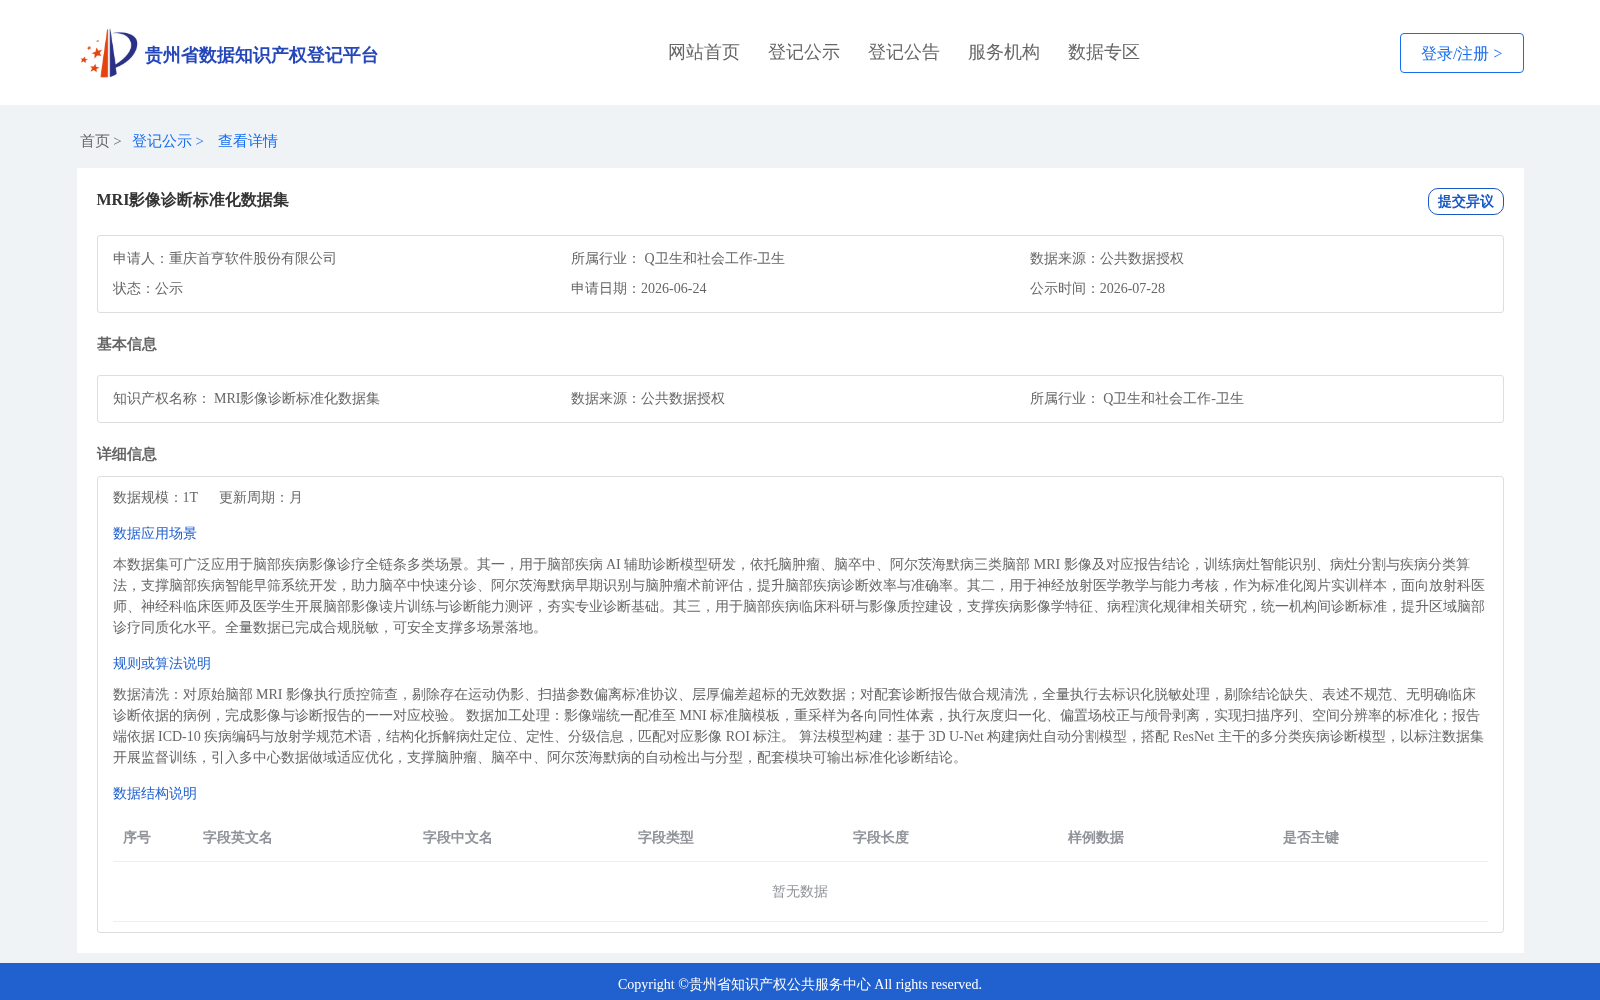Click applicant text 重庆首亨软件股份有限公司

coord(253,258)
